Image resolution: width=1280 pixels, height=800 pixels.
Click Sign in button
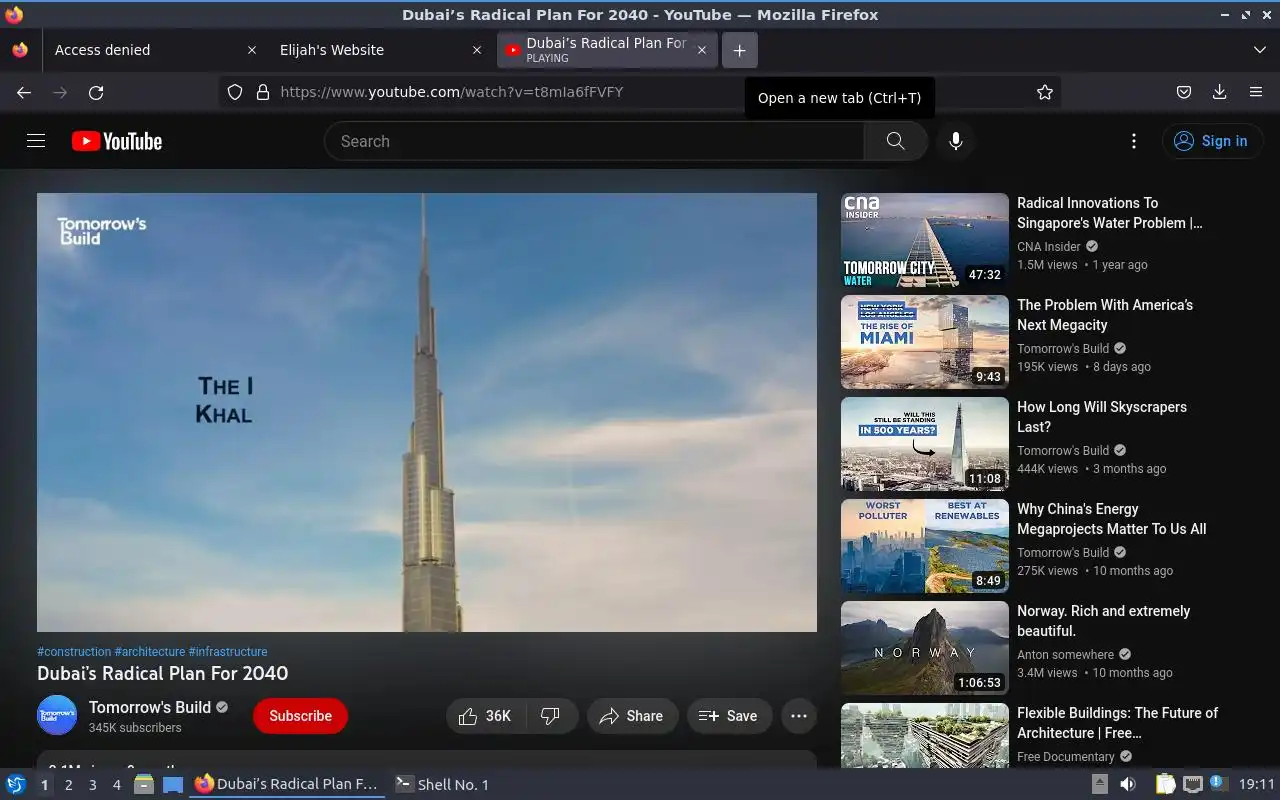(1211, 141)
